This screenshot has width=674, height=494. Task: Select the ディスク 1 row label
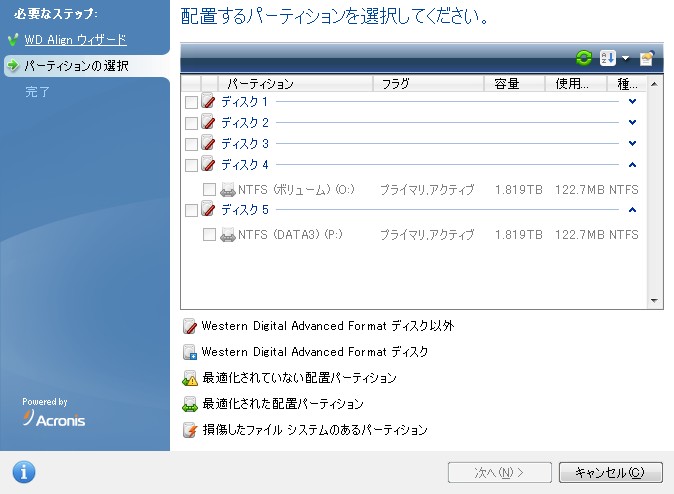click(x=245, y=102)
